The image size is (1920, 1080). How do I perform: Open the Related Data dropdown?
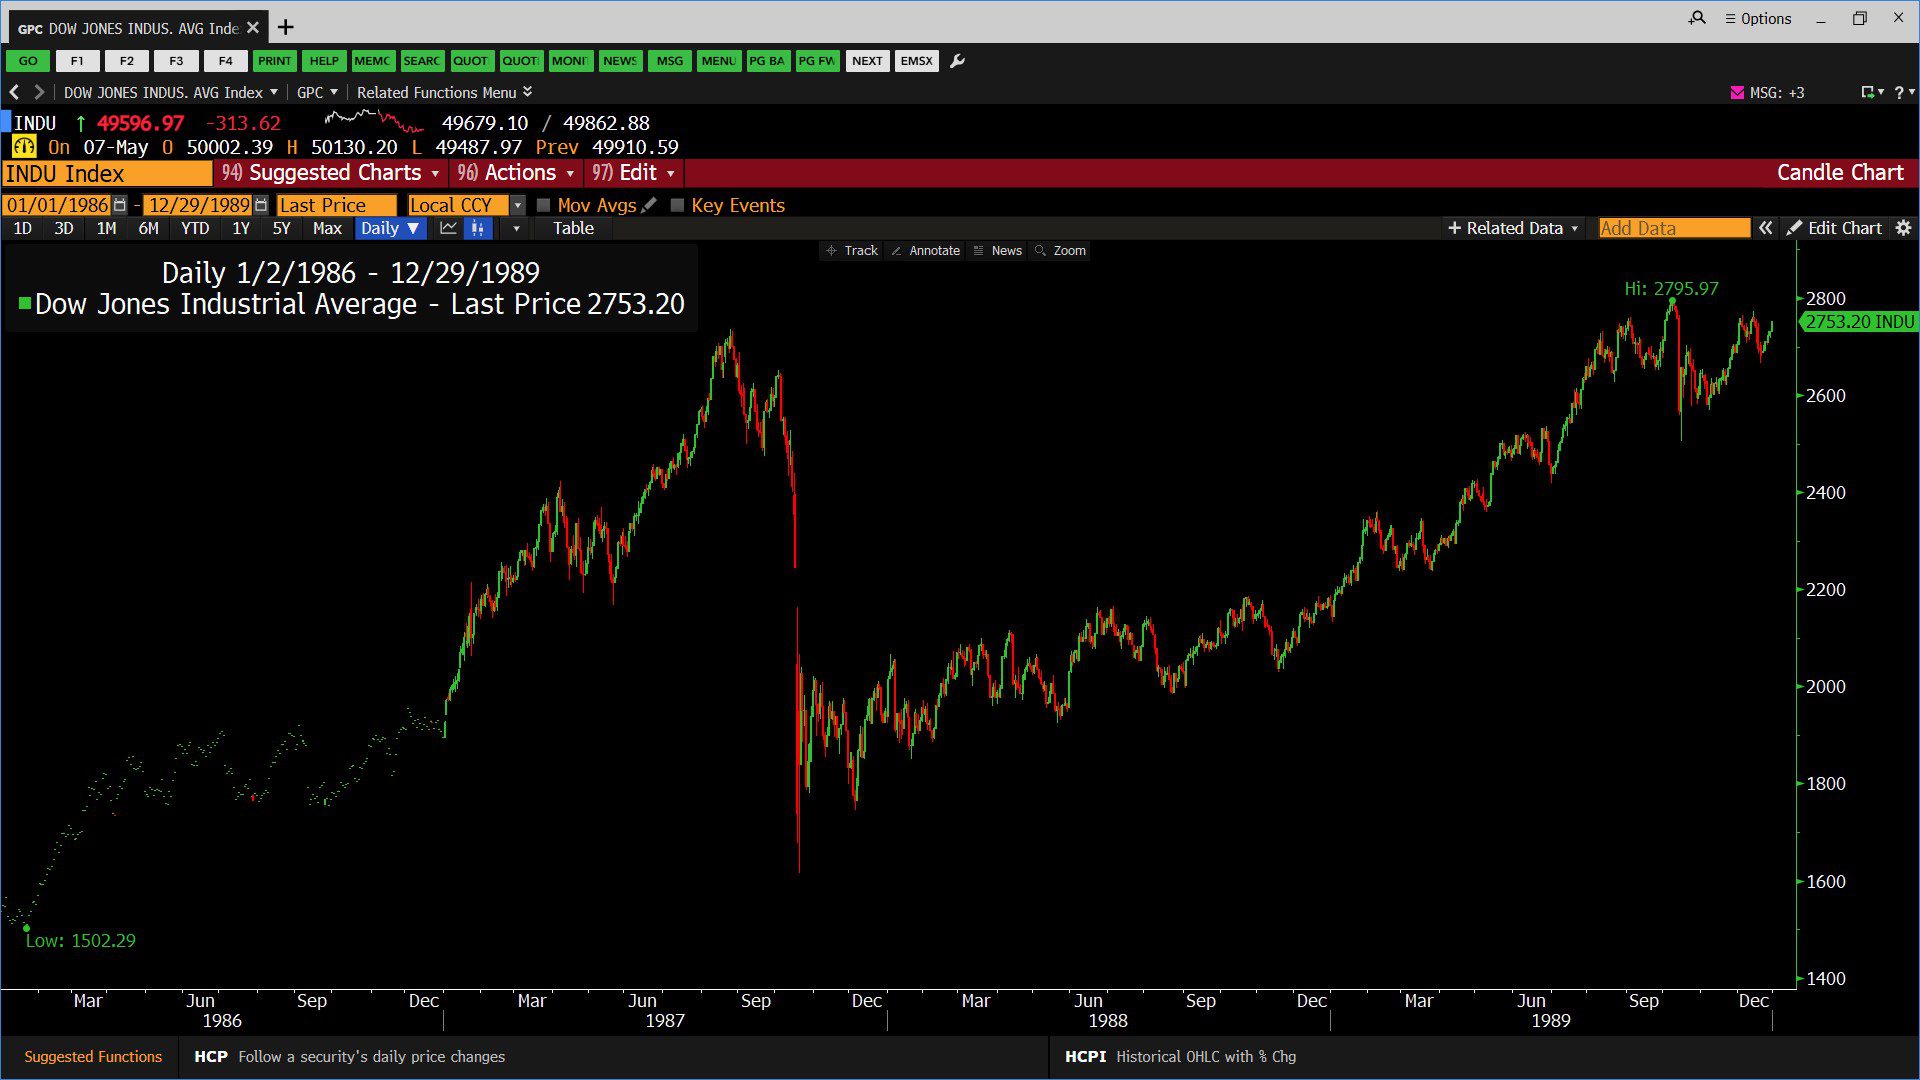pos(1513,228)
